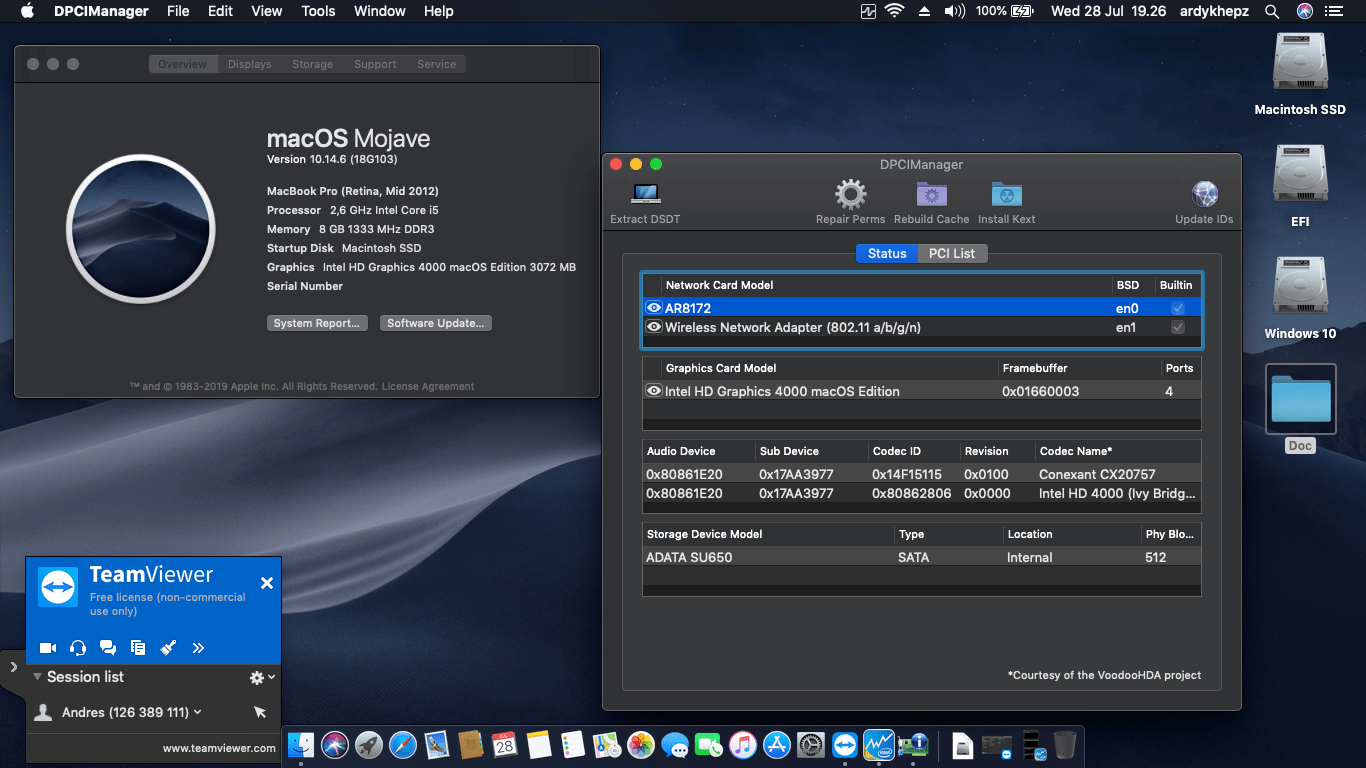Toggle Builtin checkbox for en1 wireless adapter
Image resolution: width=1366 pixels, height=768 pixels.
[x=1178, y=327]
